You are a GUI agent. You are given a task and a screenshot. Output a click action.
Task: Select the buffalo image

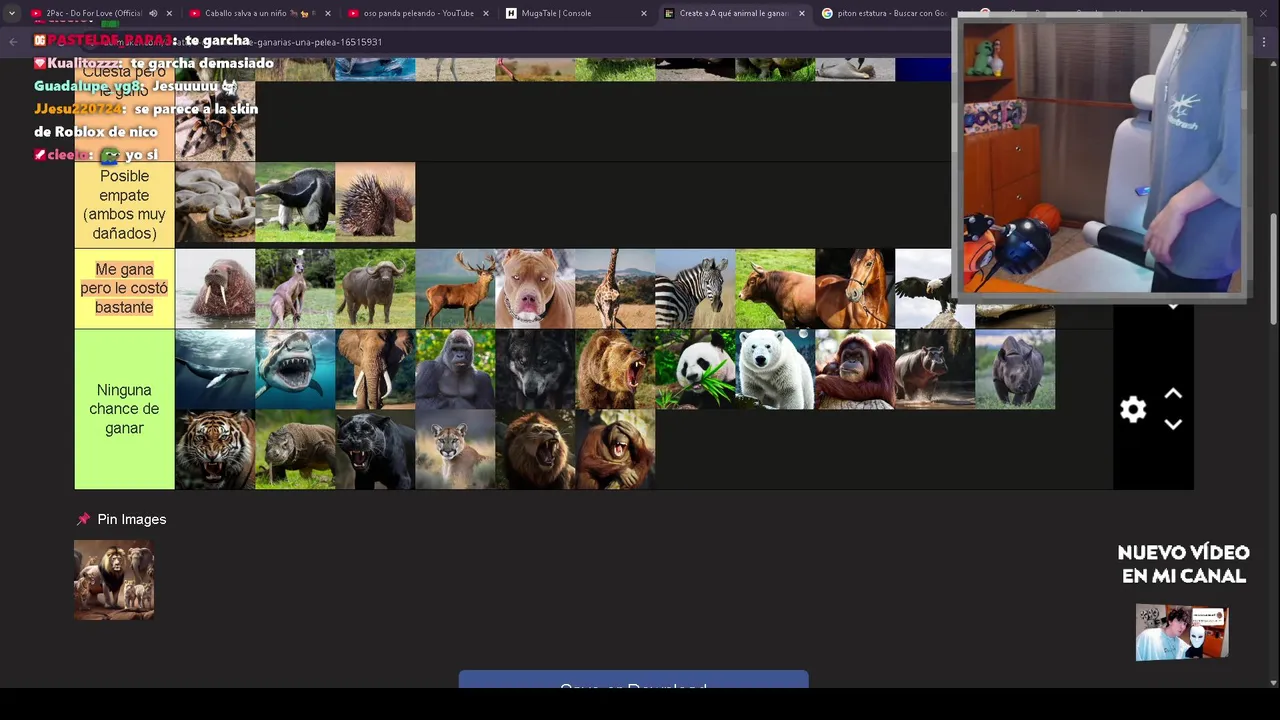coord(375,288)
